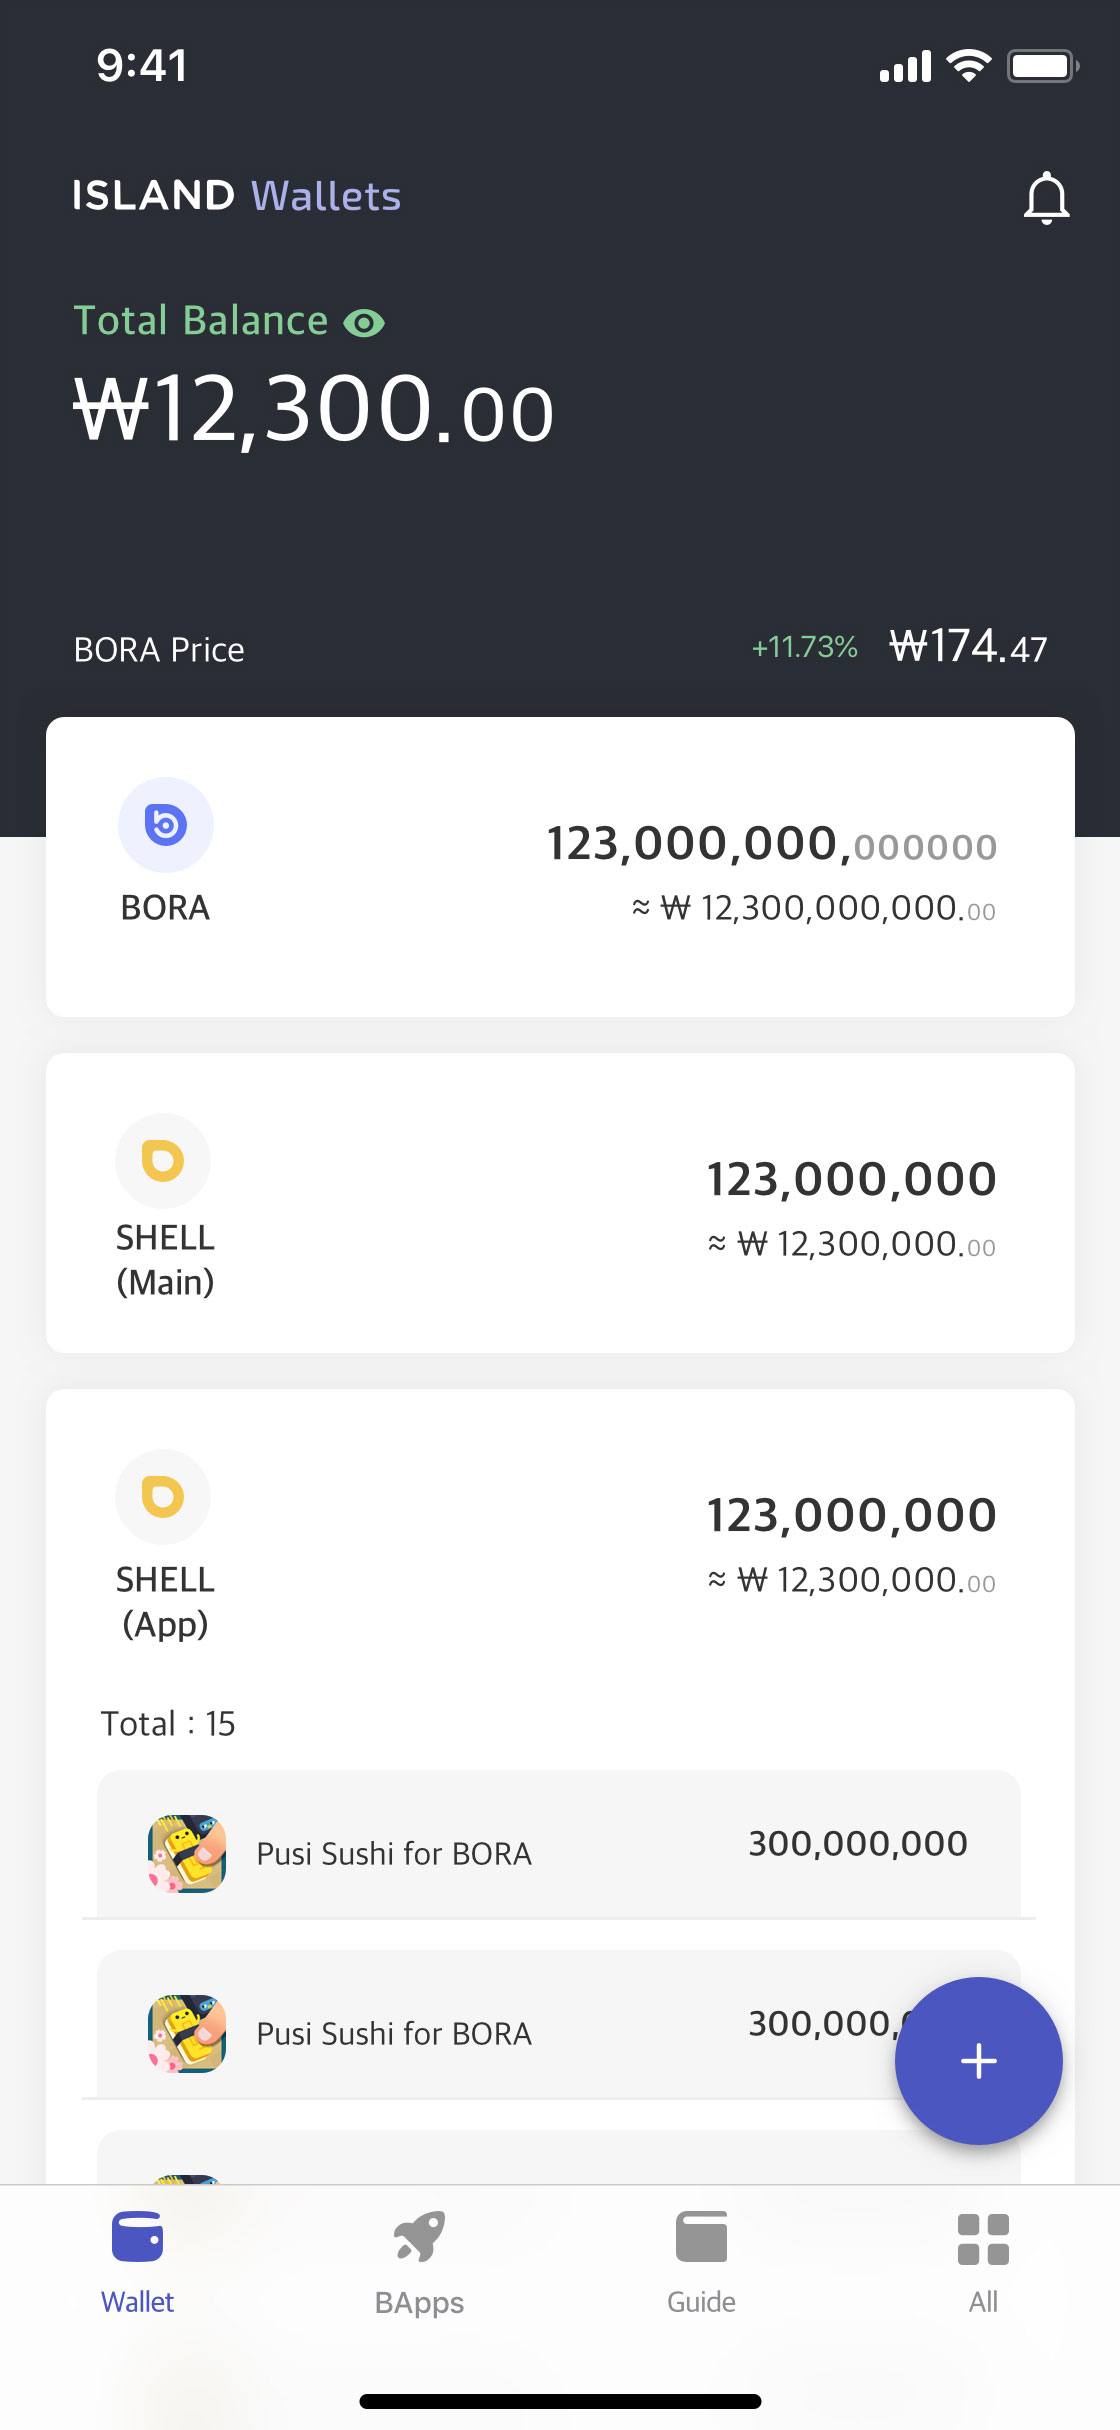Tap the SHELL (Main) coin icon
Image resolution: width=1120 pixels, height=2430 pixels.
pyautogui.click(x=163, y=1161)
